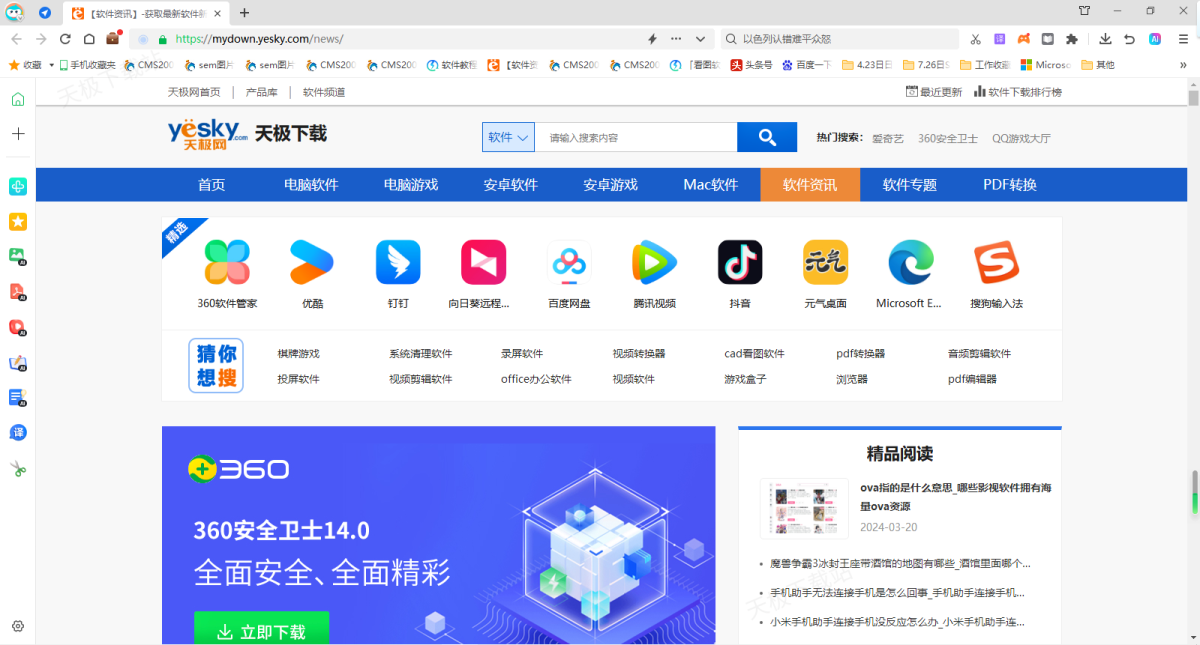Open the scissors screenshot tool in sidebar
This screenshot has width=1200, height=645.
pyautogui.click(x=17, y=469)
